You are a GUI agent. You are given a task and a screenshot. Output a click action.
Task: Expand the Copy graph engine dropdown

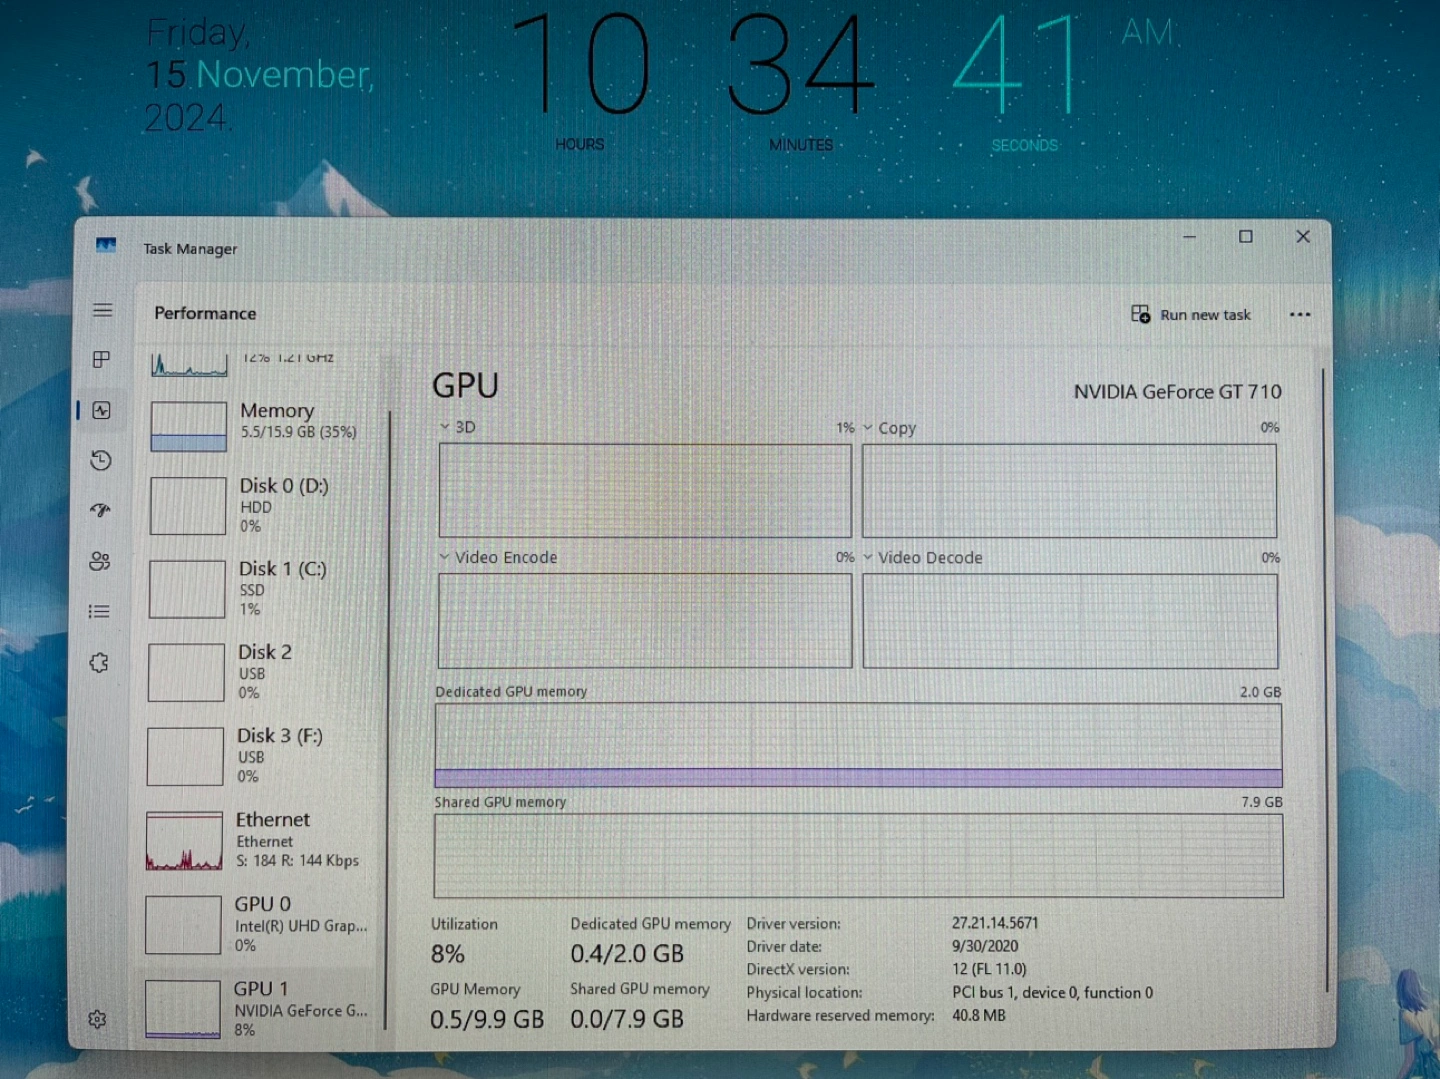[x=867, y=427]
